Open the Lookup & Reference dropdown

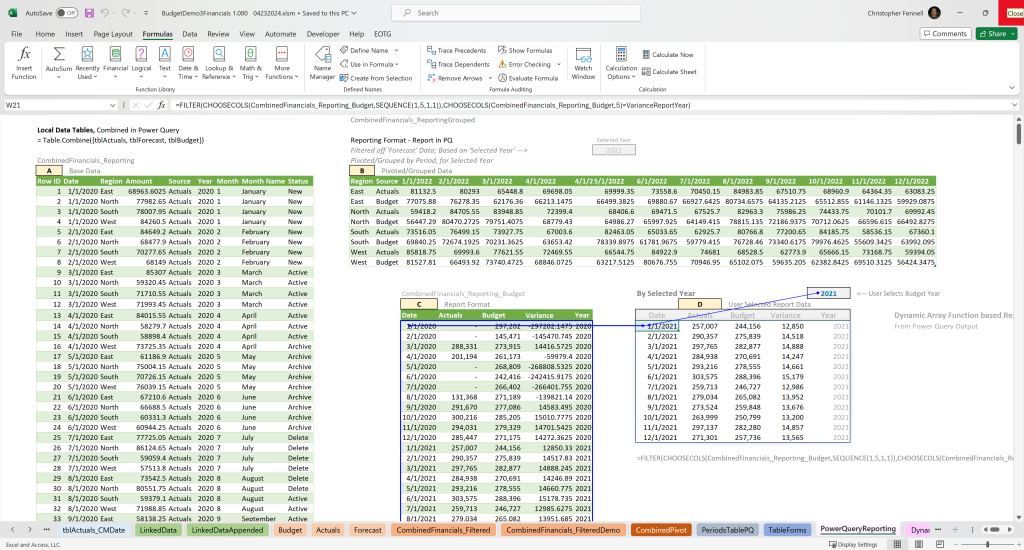219,63
